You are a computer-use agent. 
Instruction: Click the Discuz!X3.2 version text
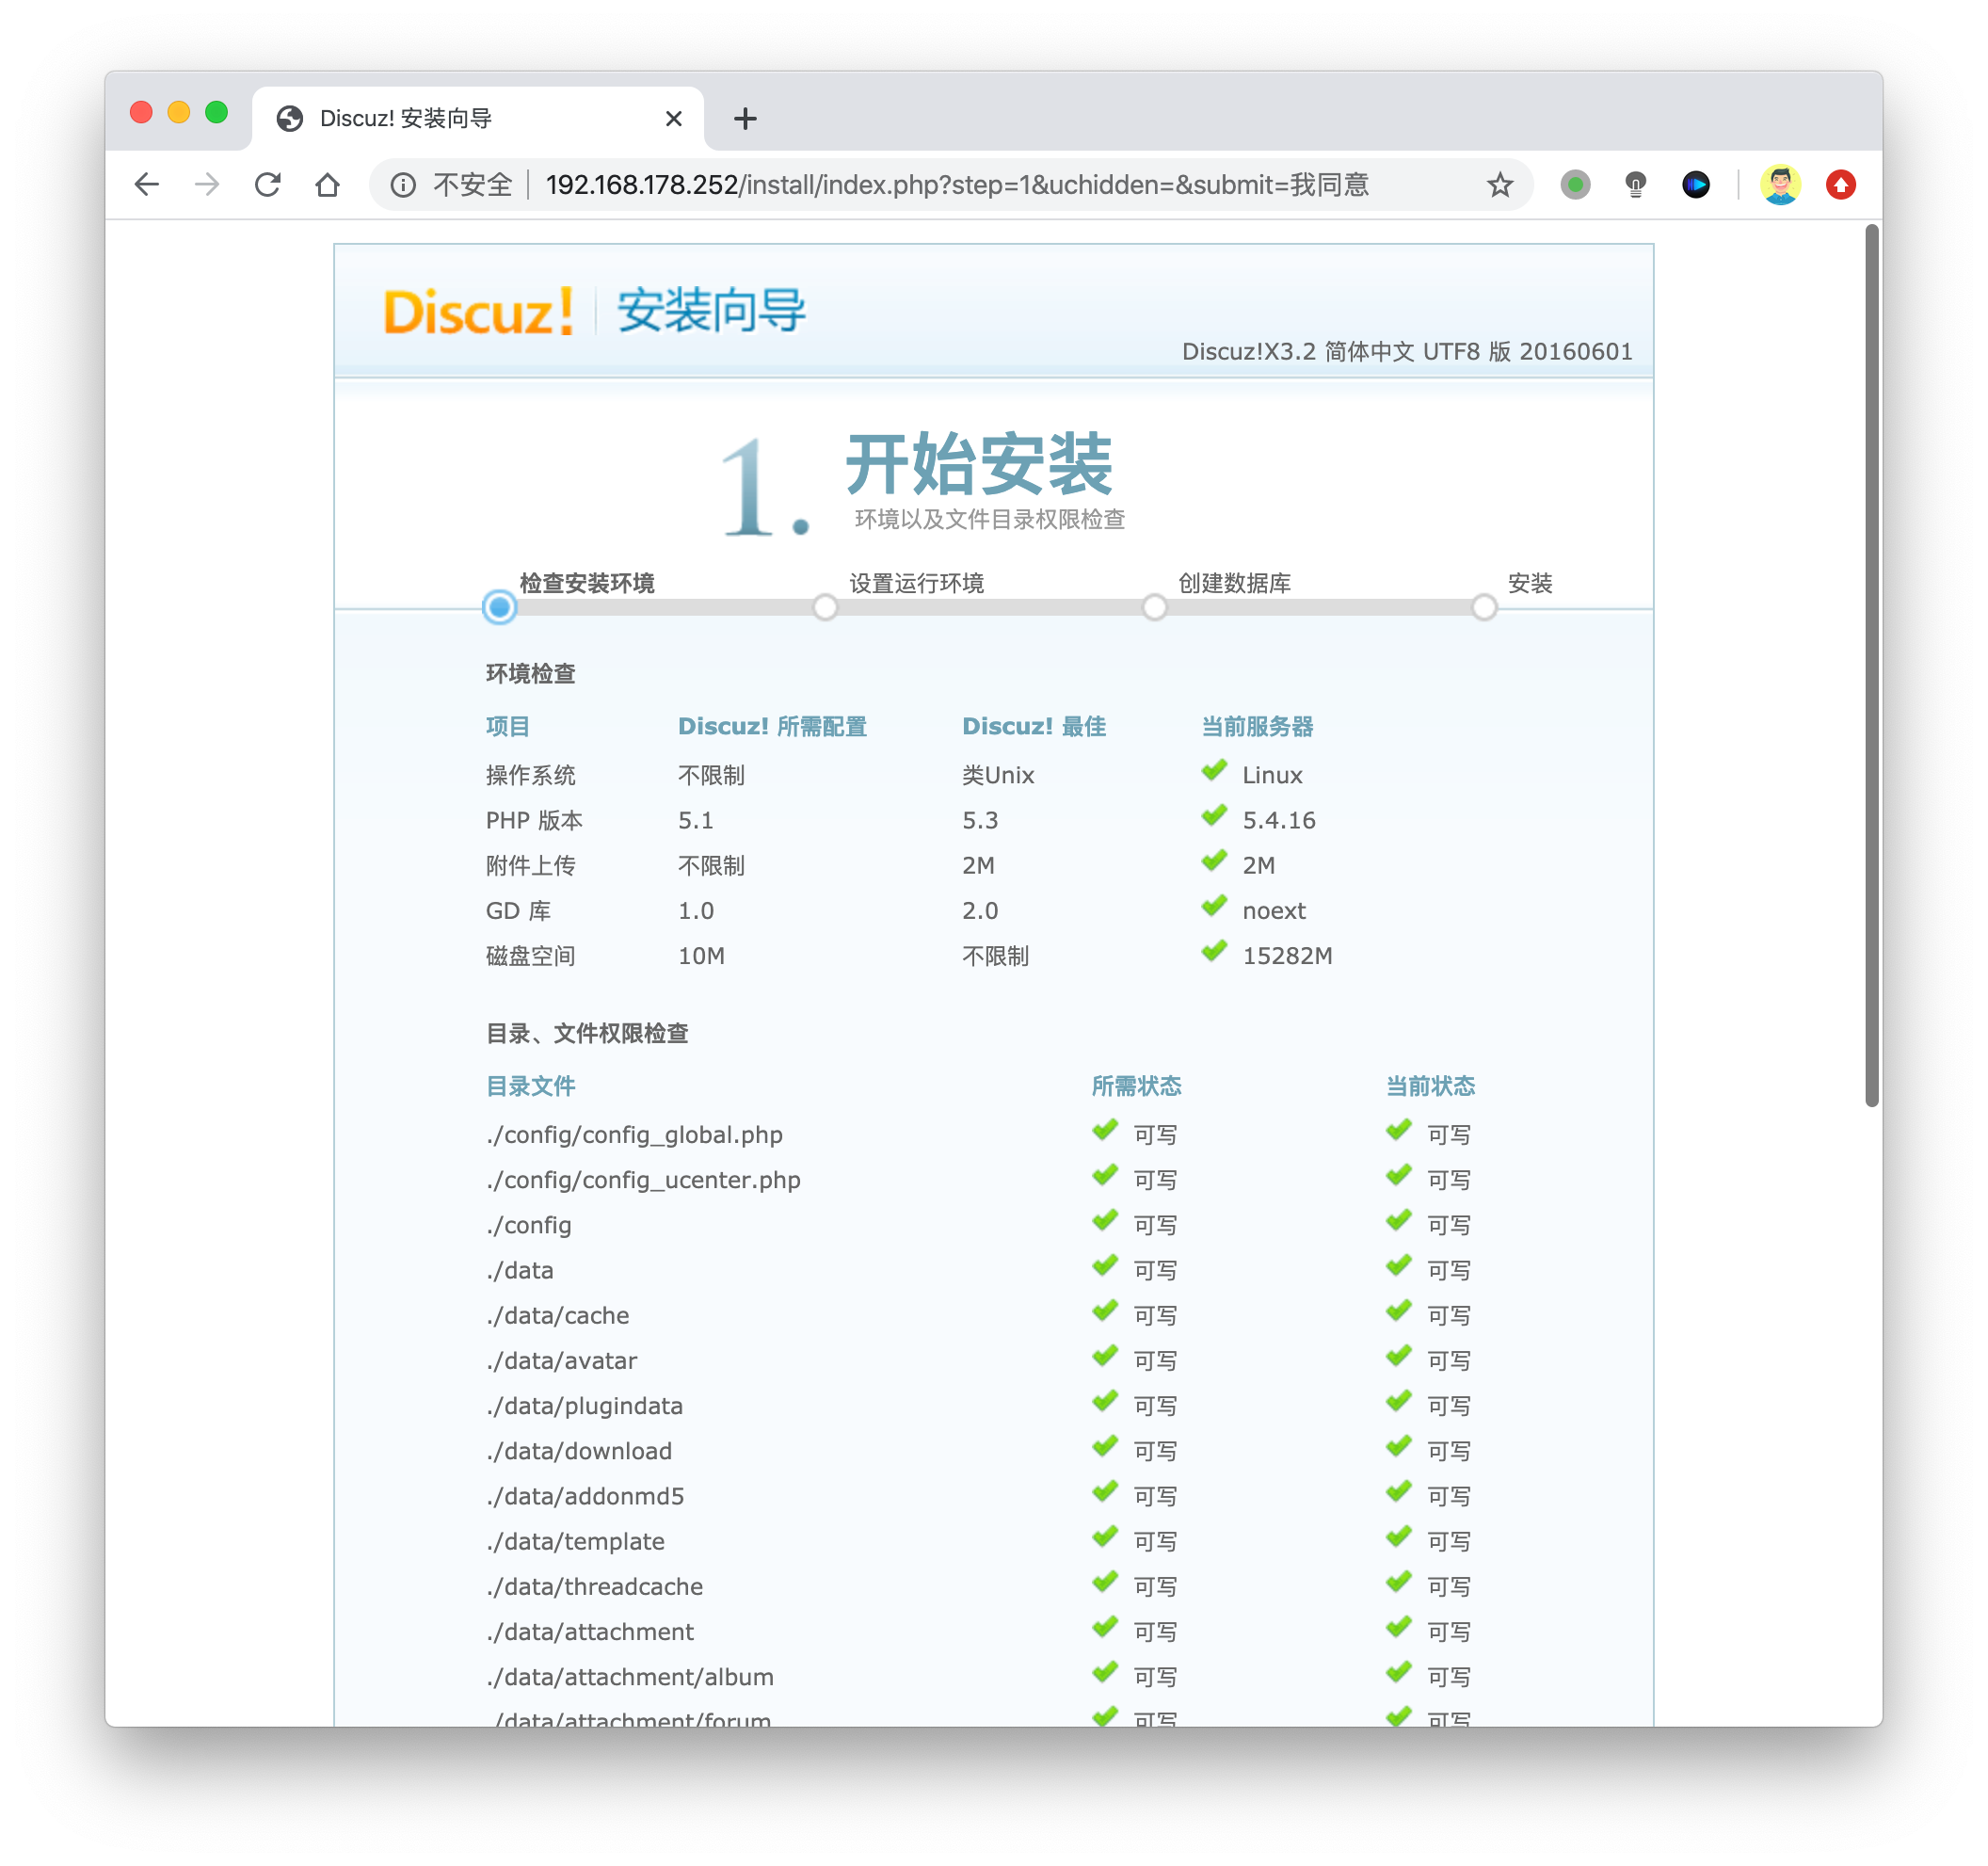1407,352
